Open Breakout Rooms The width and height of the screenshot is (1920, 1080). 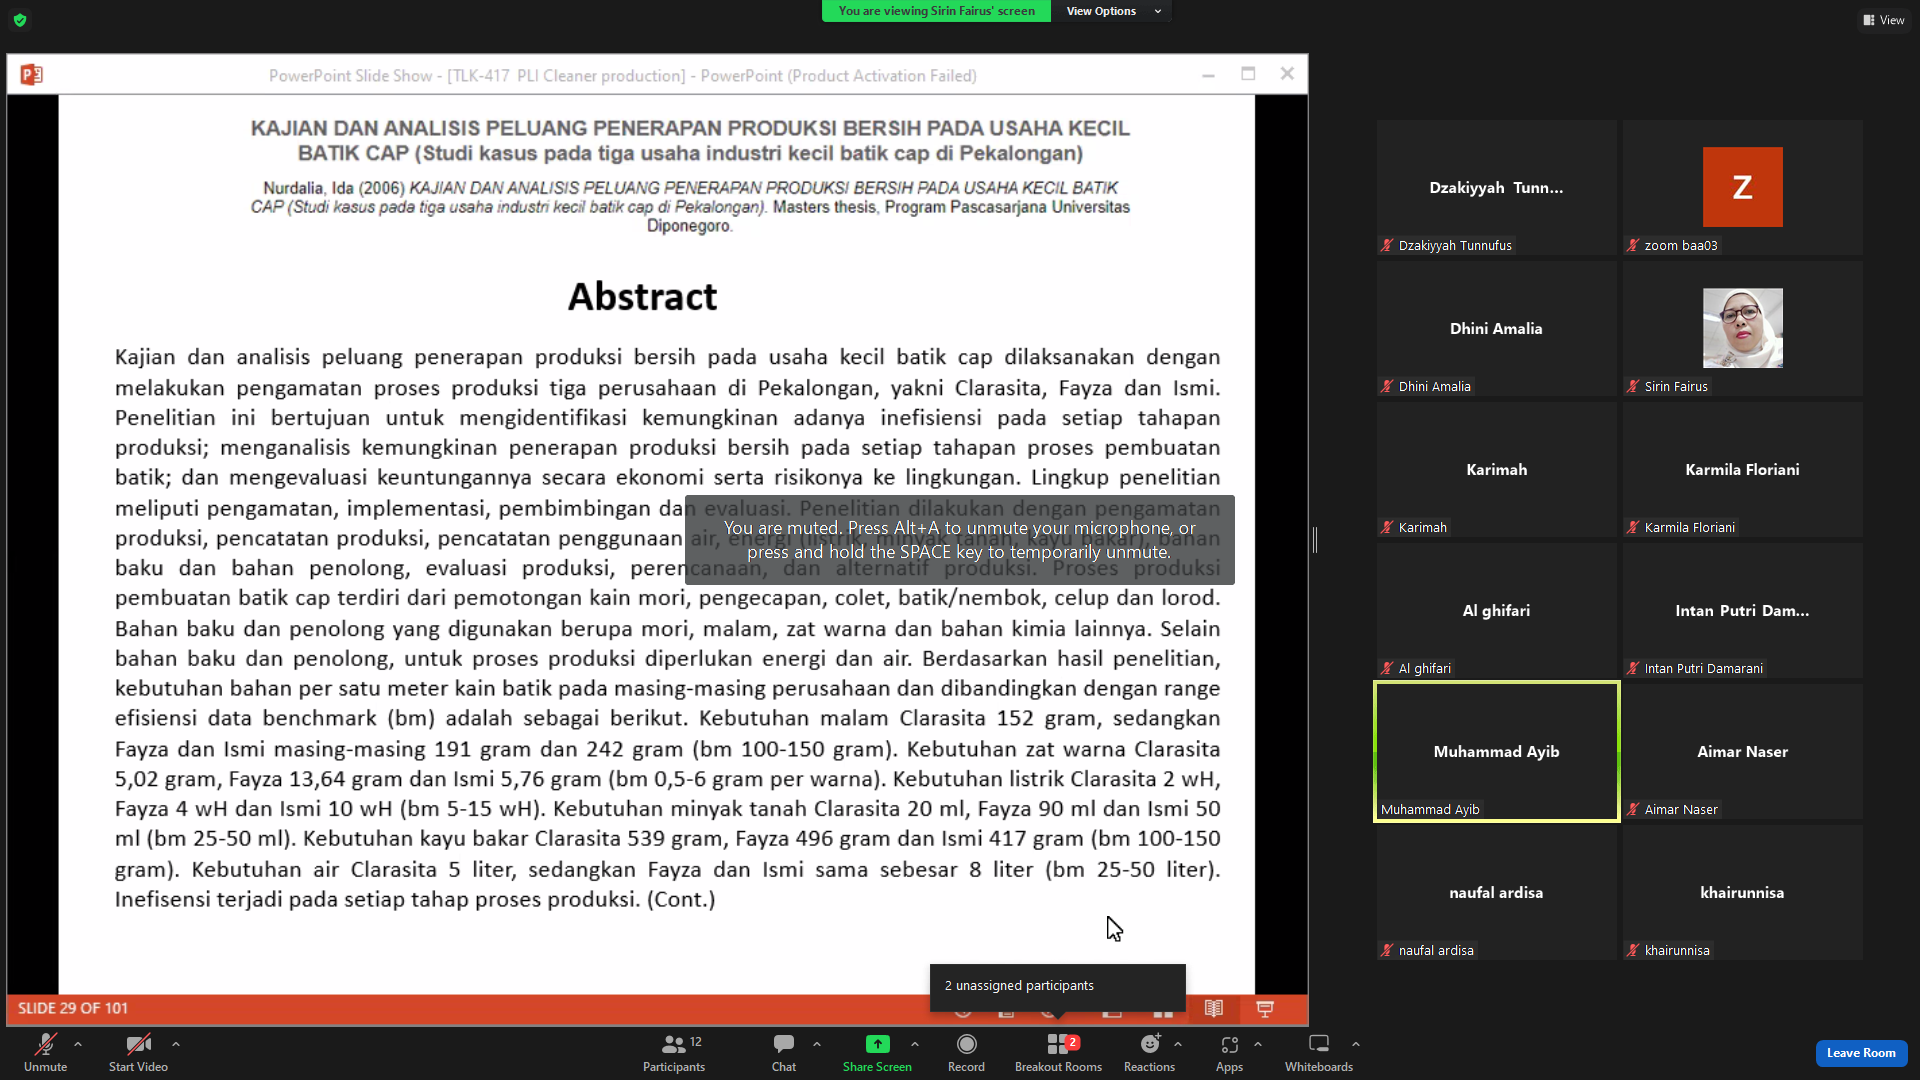(1058, 1052)
